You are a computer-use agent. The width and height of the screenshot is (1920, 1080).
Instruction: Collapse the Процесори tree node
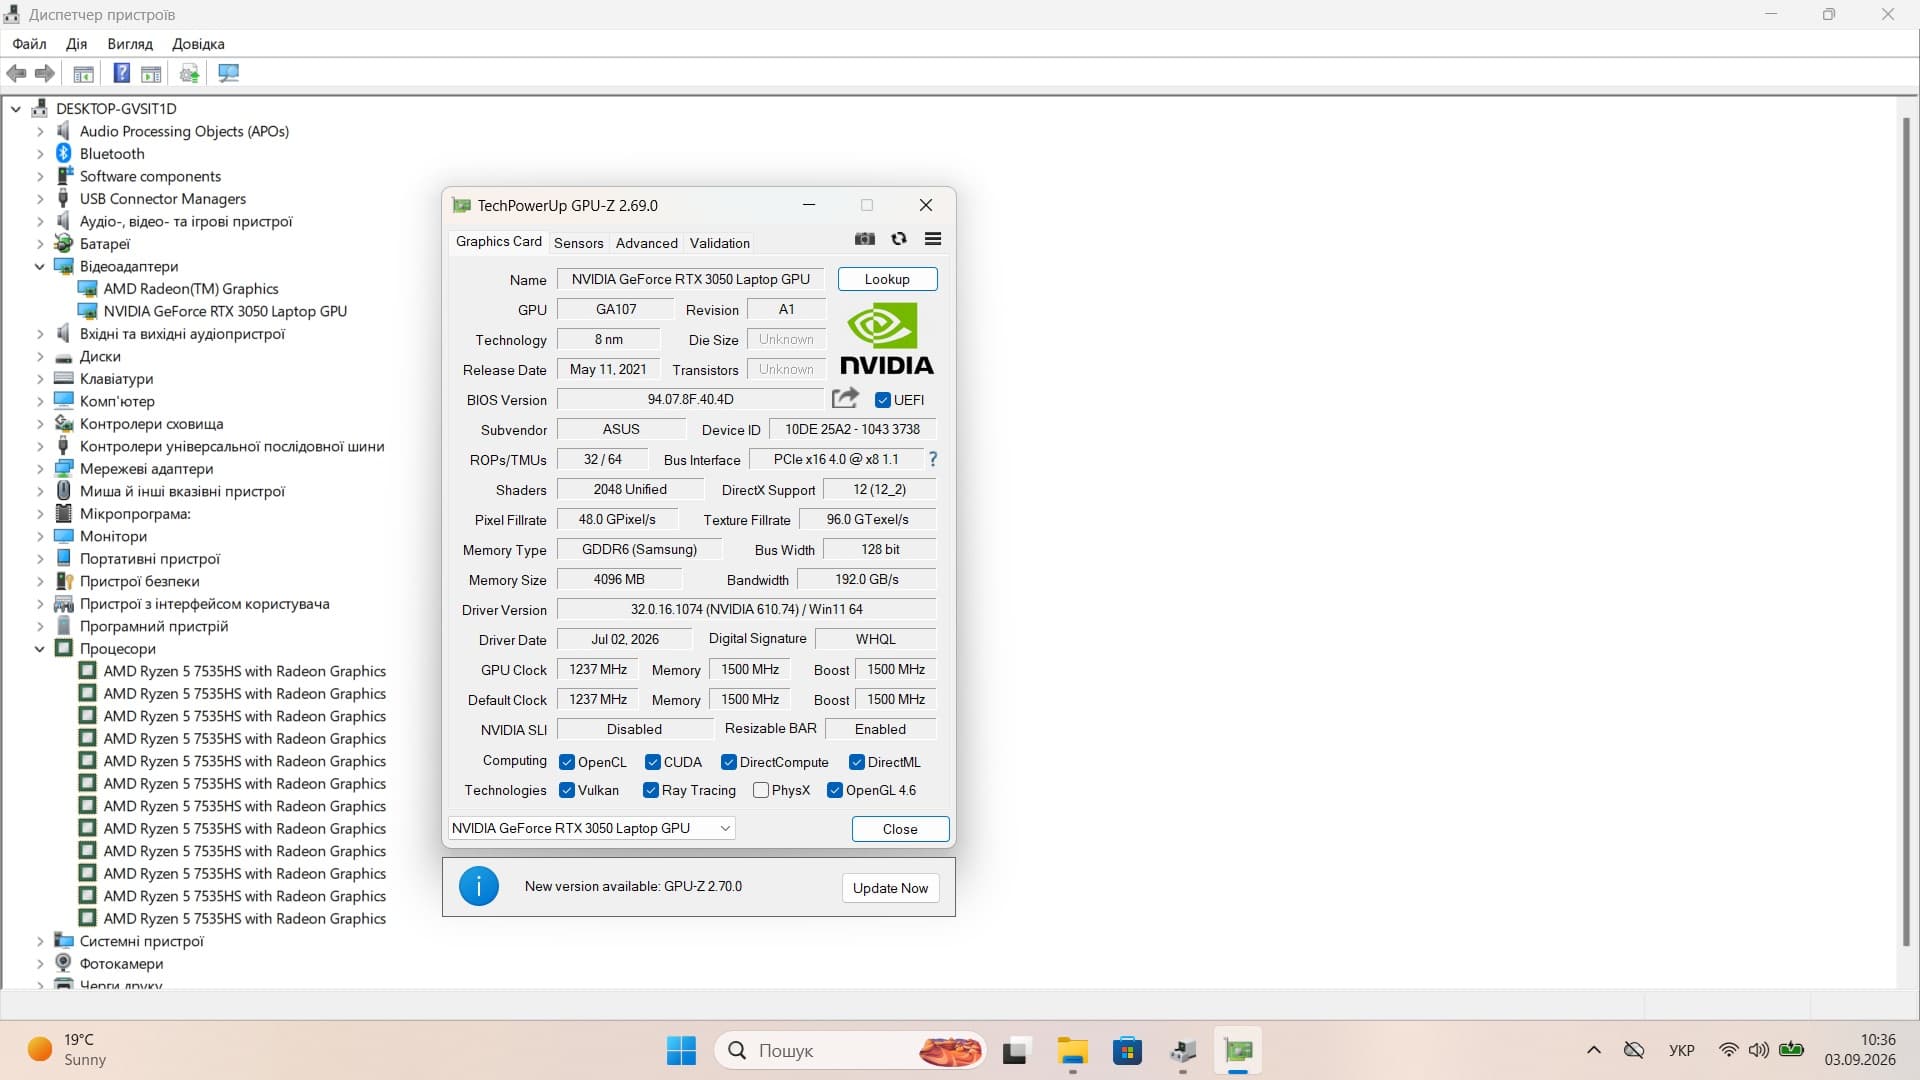40,649
